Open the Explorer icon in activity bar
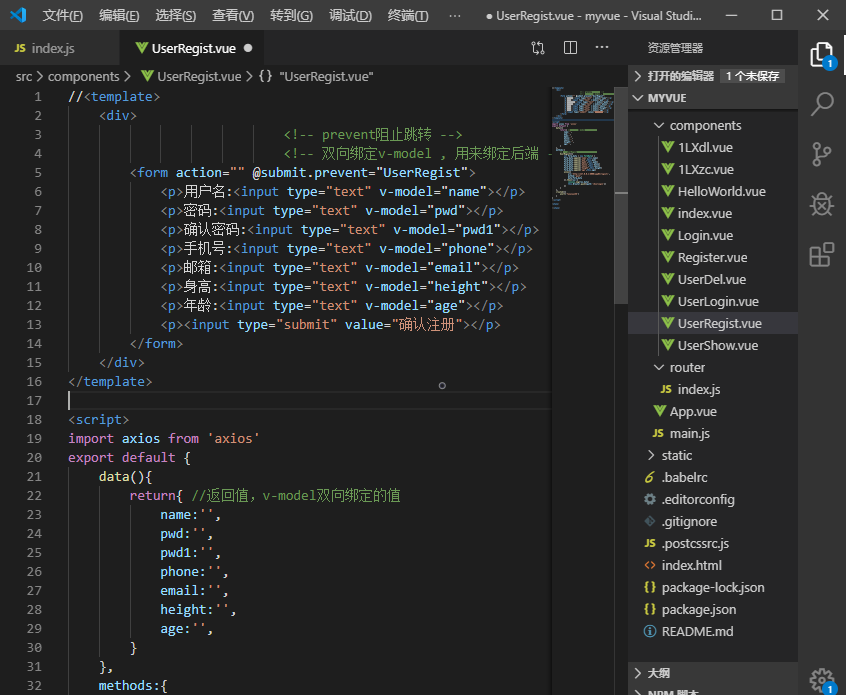 (x=821, y=54)
